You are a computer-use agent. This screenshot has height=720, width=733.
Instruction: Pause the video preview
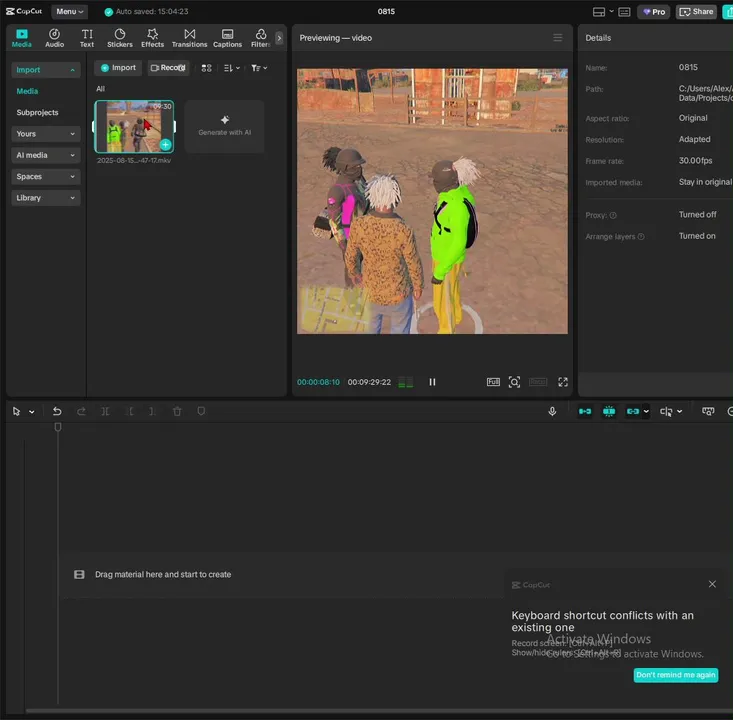(432, 382)
